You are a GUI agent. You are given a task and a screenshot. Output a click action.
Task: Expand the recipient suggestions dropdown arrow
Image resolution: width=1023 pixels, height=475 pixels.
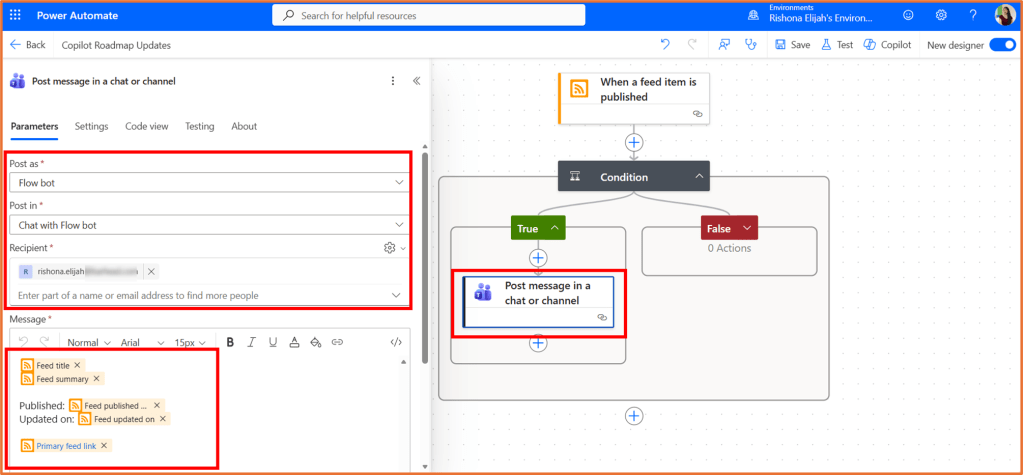(x=396, y=296)
